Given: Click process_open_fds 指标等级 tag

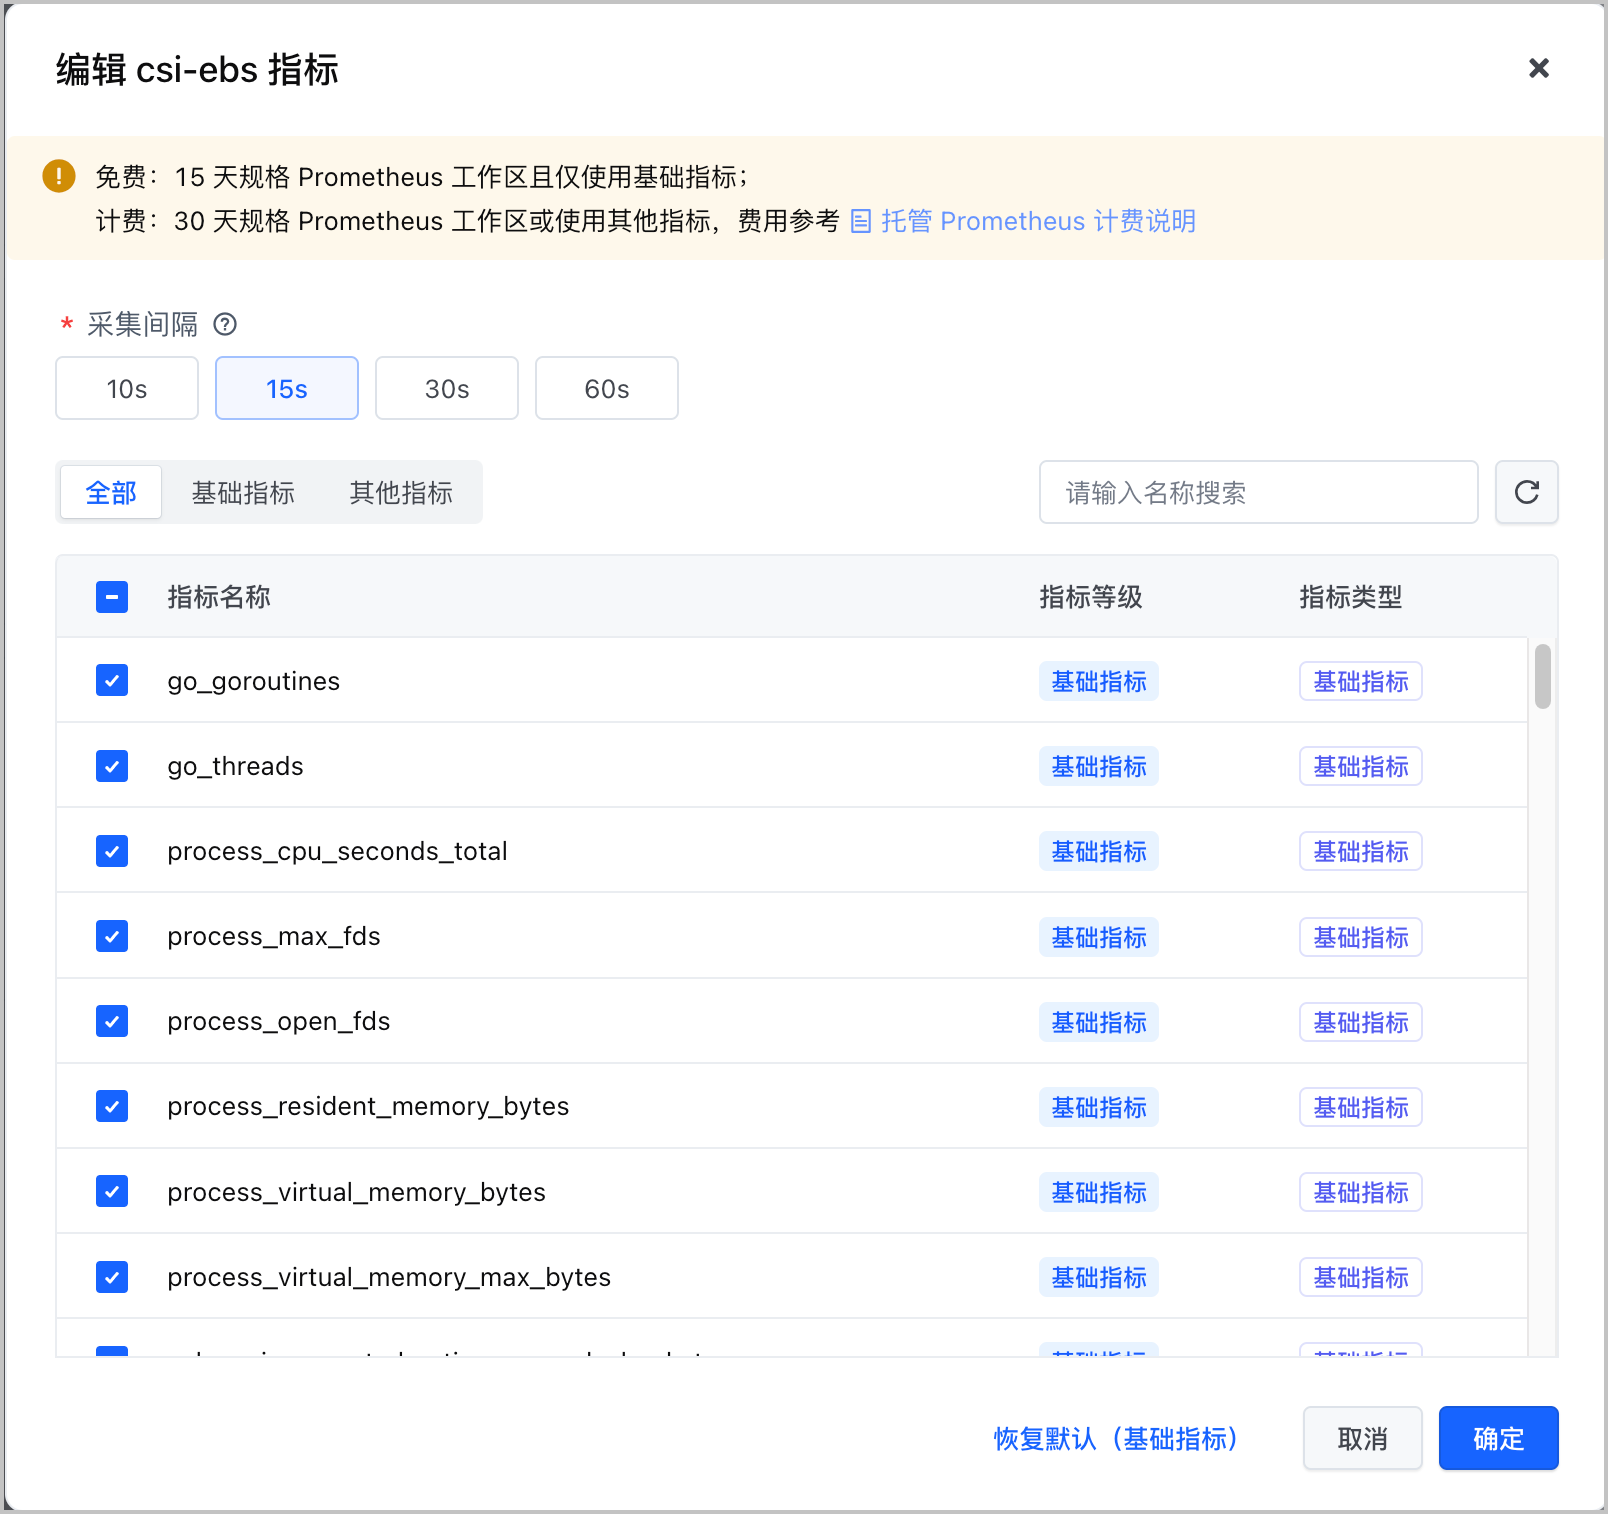Looking at the screenshot, I should [1099, 1022].
